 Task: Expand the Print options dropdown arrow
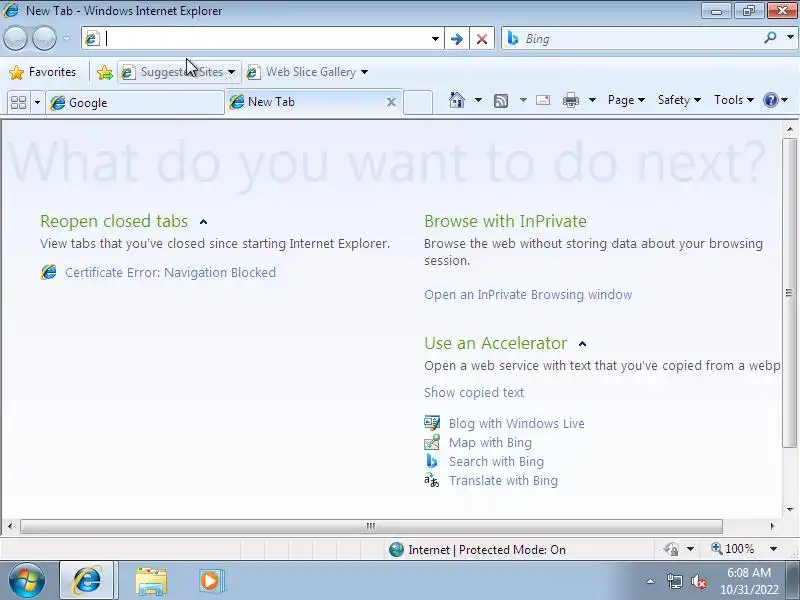pos(592,100)
